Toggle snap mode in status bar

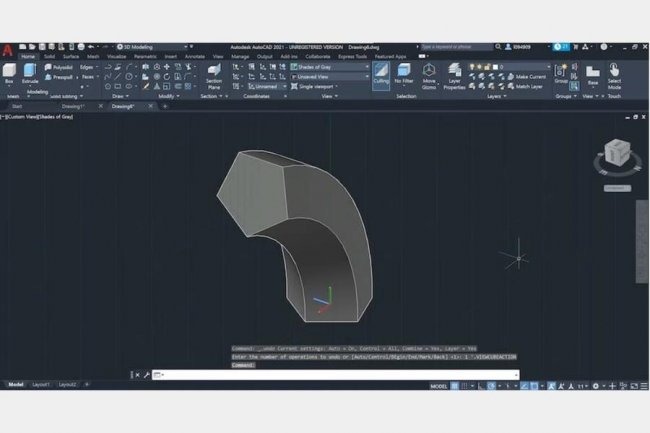464,386
